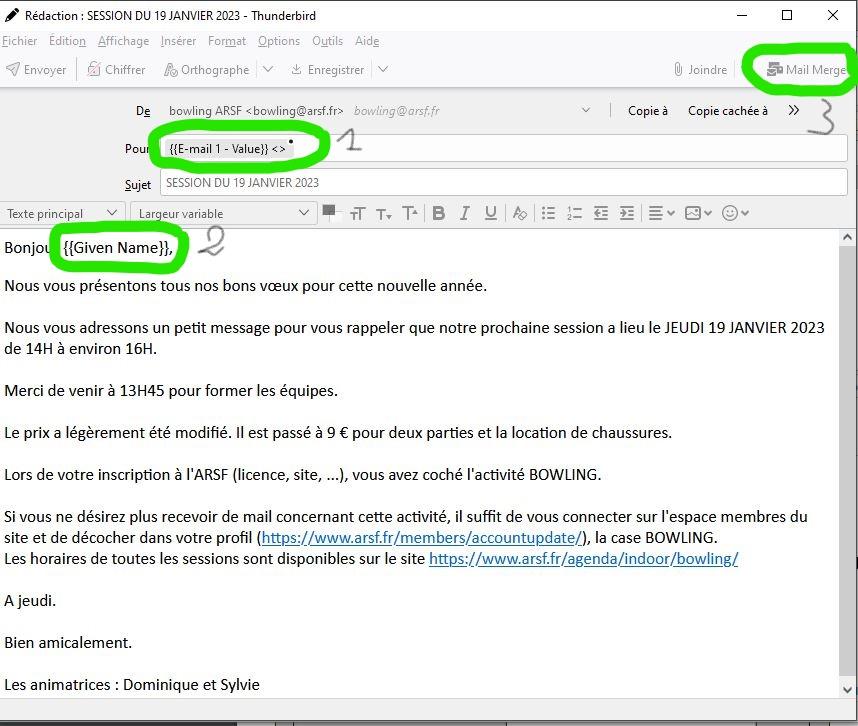Open the Affichage menu

tap(124, 41)
